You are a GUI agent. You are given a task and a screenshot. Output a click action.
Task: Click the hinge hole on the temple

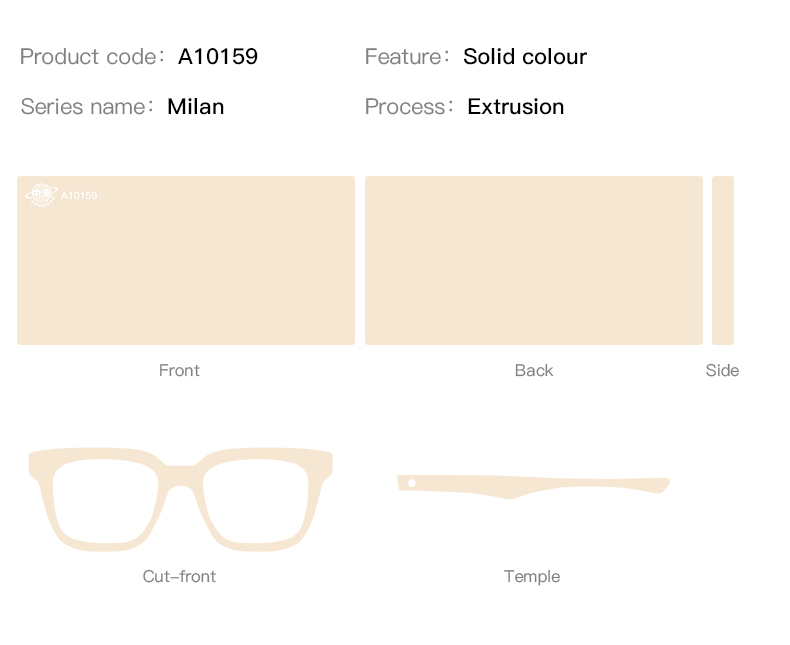tap(412, 483)
